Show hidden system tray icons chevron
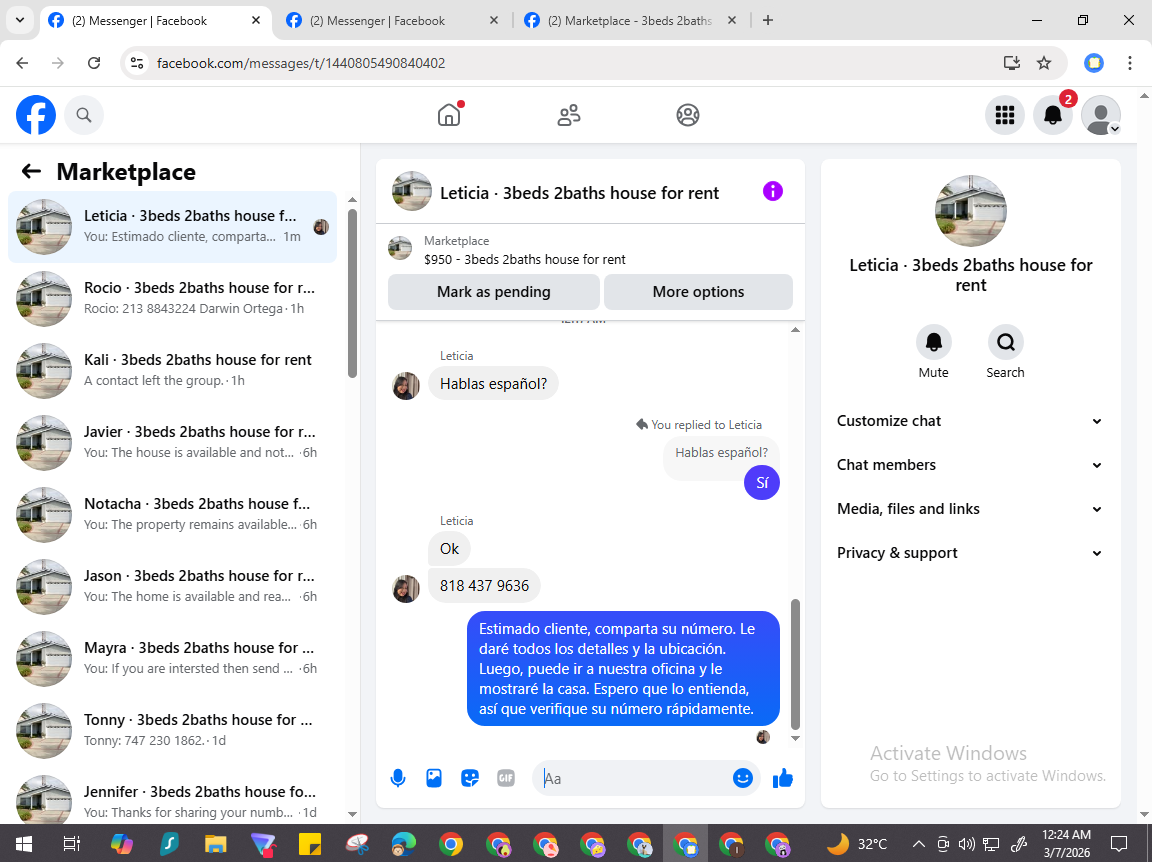The image size is (1152, 862). coord(918,844)
